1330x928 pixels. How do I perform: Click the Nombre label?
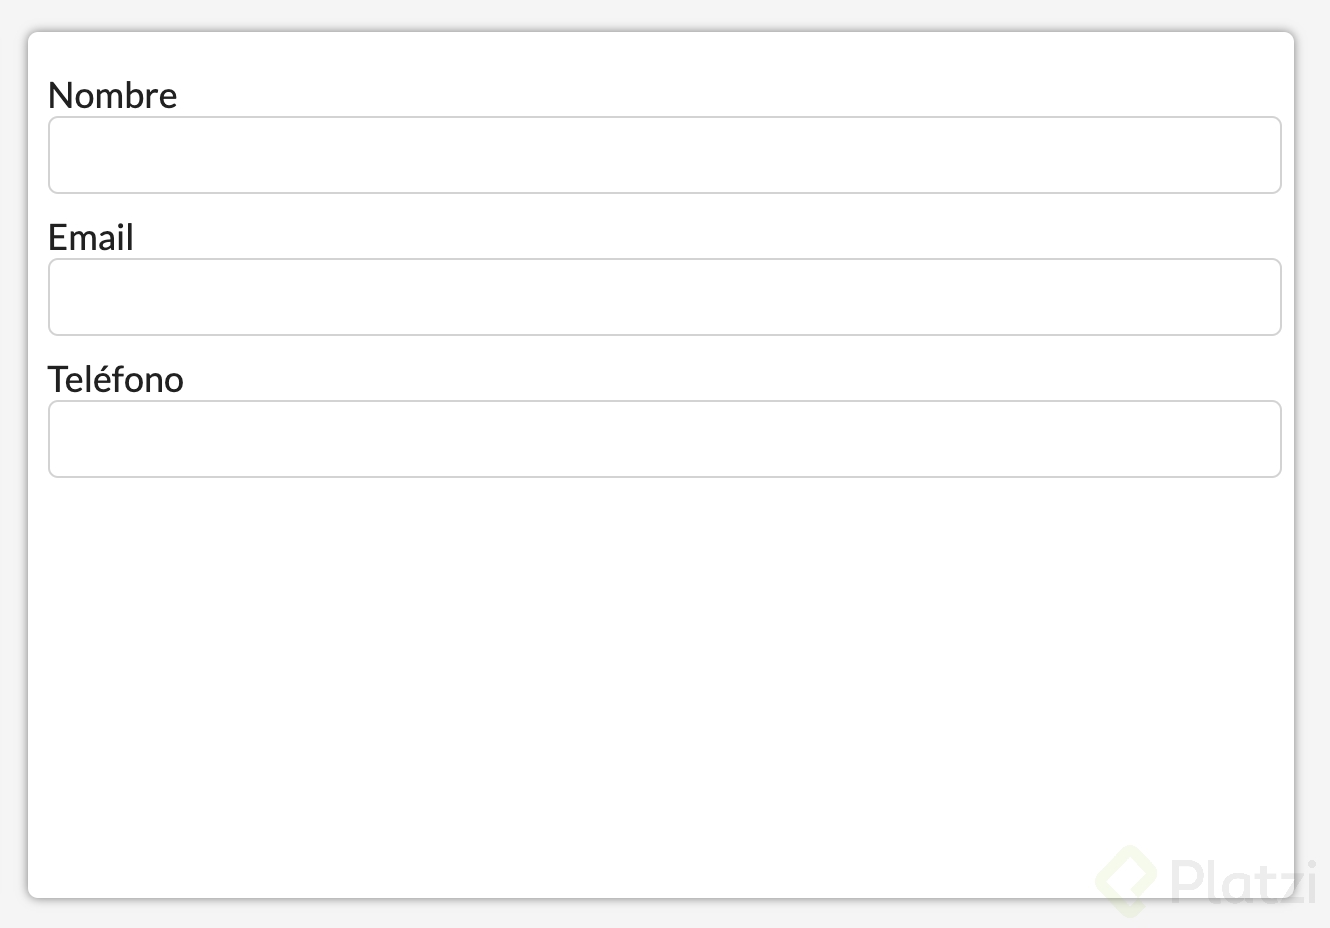[112, 95]
